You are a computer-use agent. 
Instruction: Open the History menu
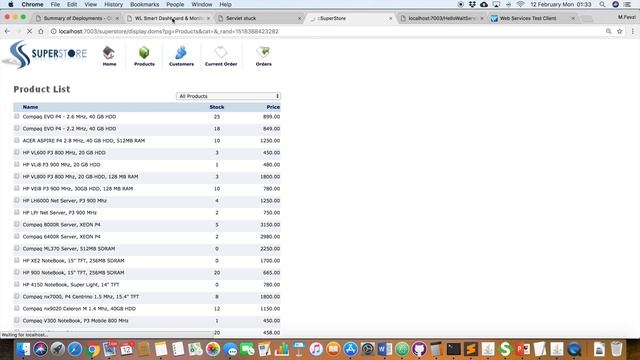pyautogui.click(x=113, y=4)
